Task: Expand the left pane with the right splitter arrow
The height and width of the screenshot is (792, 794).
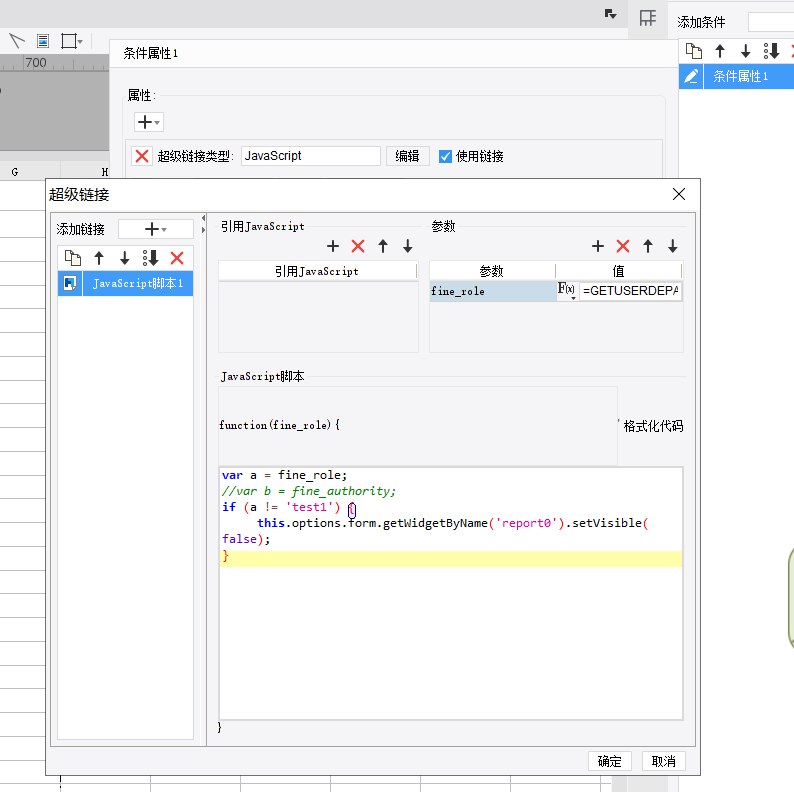Action: [x=204, y=230]
